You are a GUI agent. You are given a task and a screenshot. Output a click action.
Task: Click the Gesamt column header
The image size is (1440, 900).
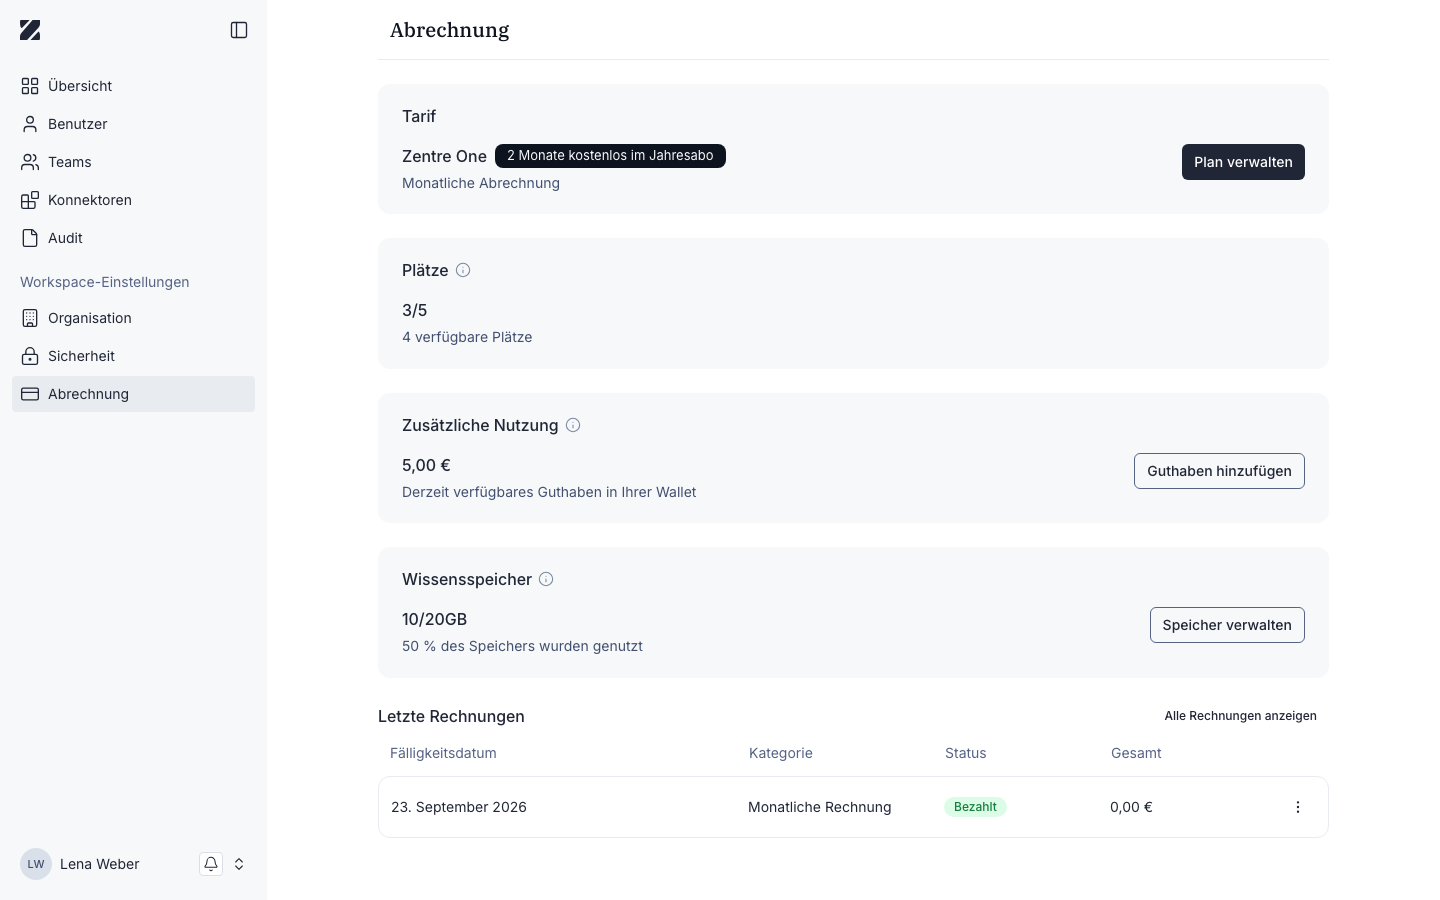tap(1136, 753)
